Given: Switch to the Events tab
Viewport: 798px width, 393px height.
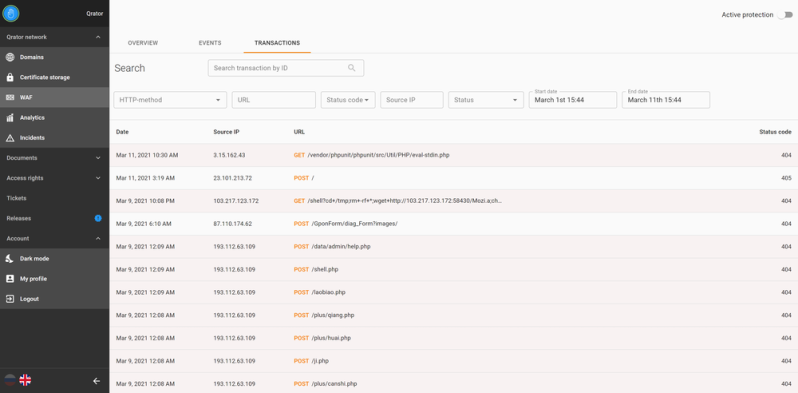Looking at the screenshot, I should [x=210, y=43].
